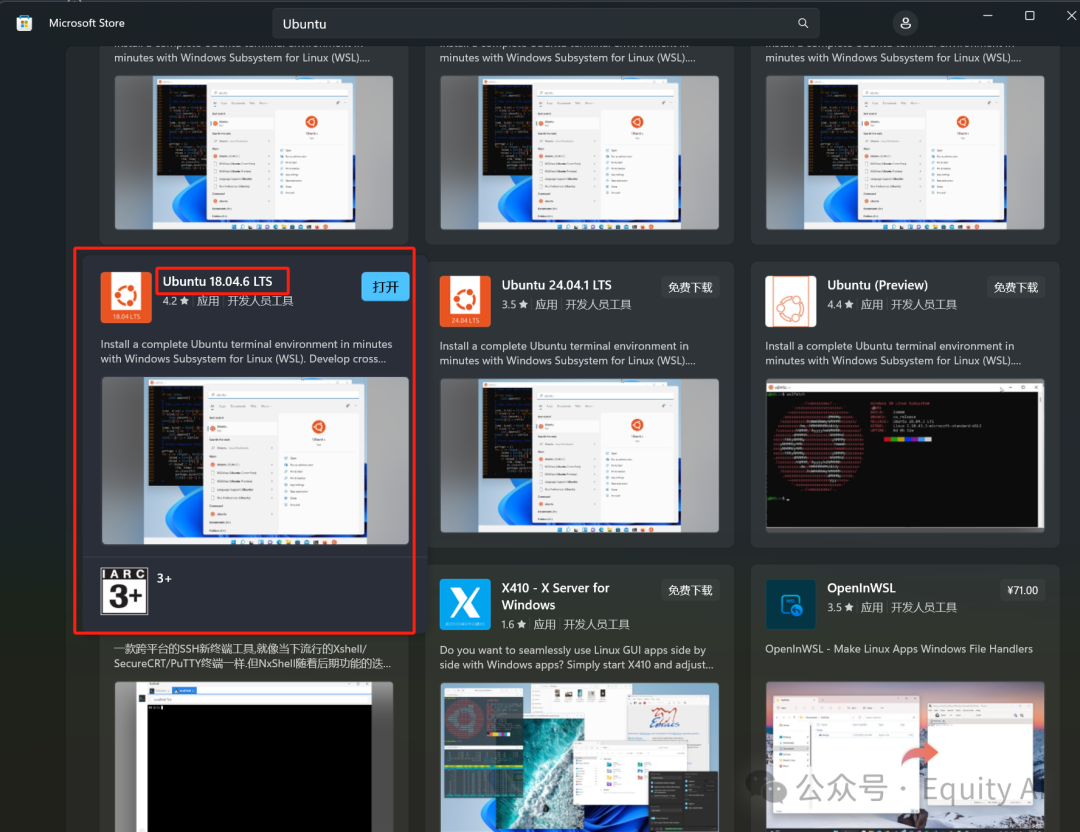The height and width of the screenshot is (832, 1080).
Task: Click the Ubuntu 18.04.6 LTS screenshot thumbnail
Action: coord(255,461)
